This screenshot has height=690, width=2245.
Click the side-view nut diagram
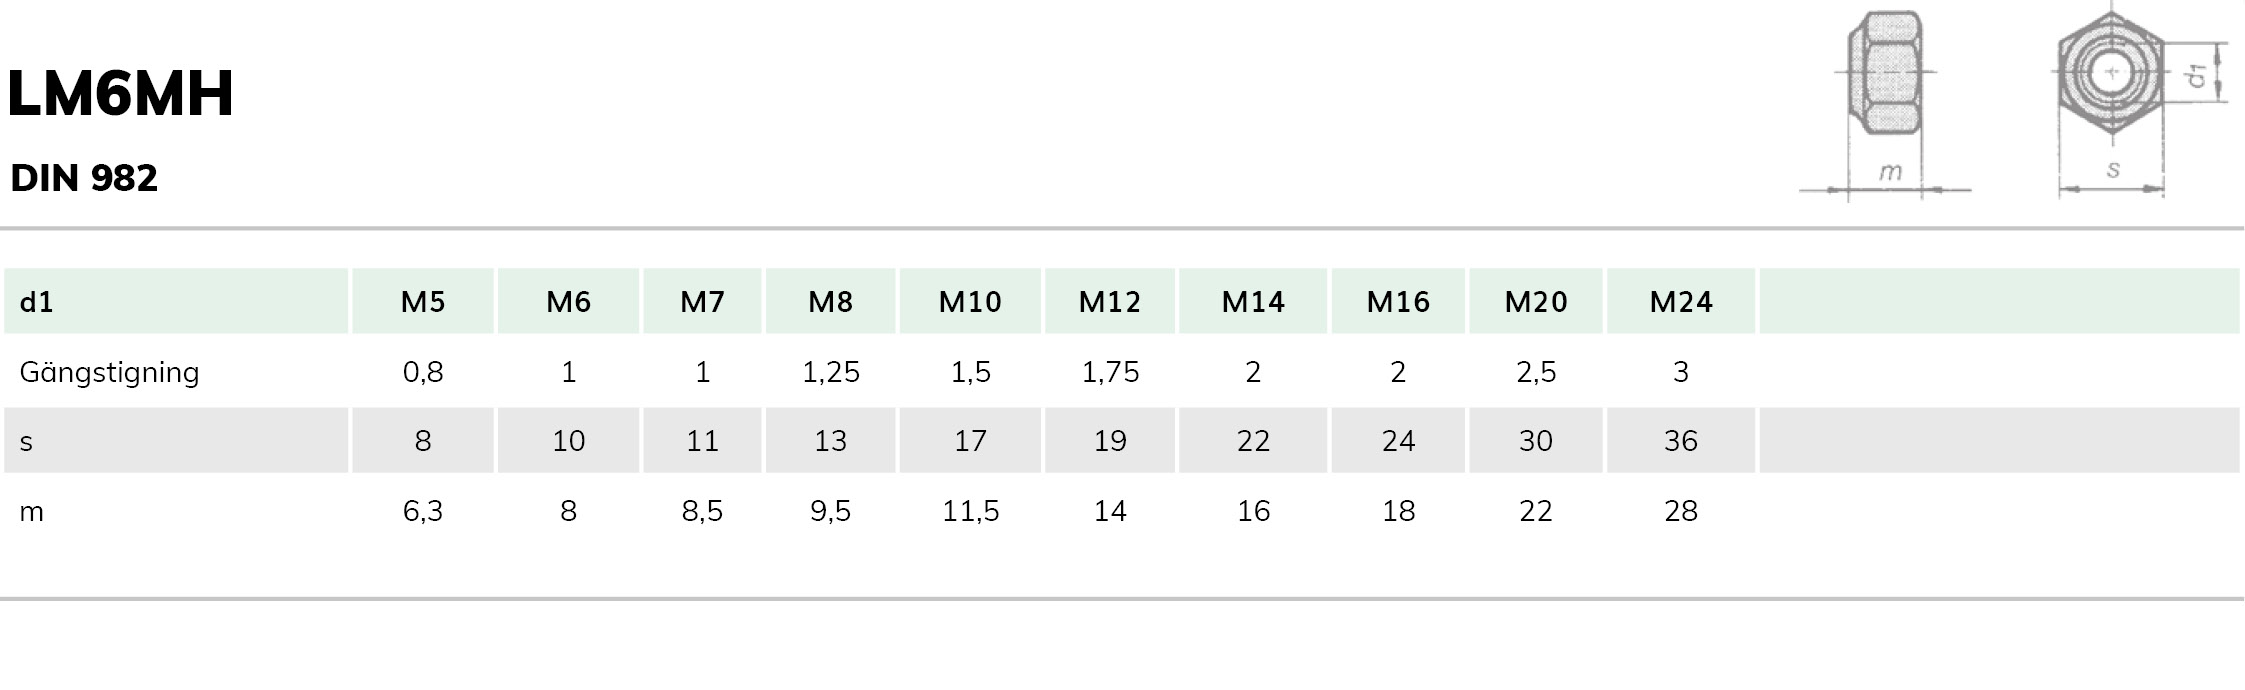pyautogui.click(x=1885, y=104)
